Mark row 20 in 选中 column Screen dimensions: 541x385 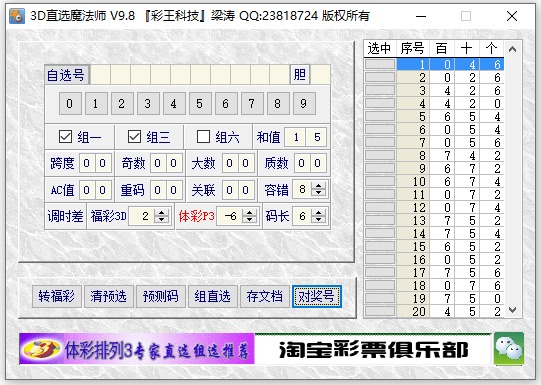(380, 311)
